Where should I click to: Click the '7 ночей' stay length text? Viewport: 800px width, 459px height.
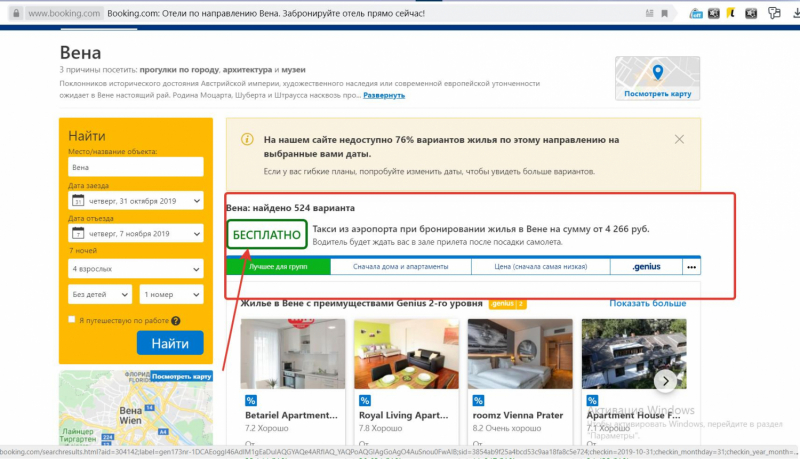tap(82, 250)
